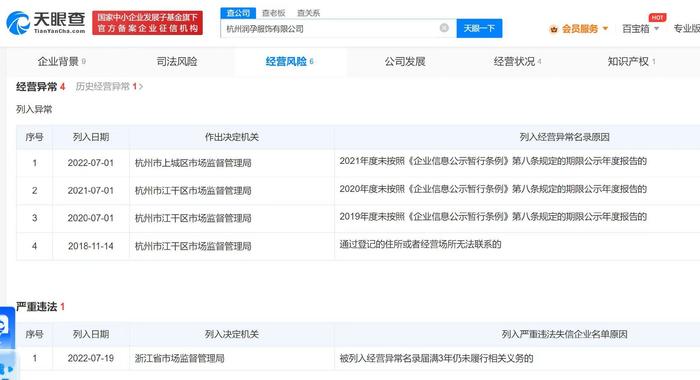Image resolution: width=700 pixels, height=380 pixels.
Task: Switch to the 查老板 search tab
Action: click(x=273, y=13)
